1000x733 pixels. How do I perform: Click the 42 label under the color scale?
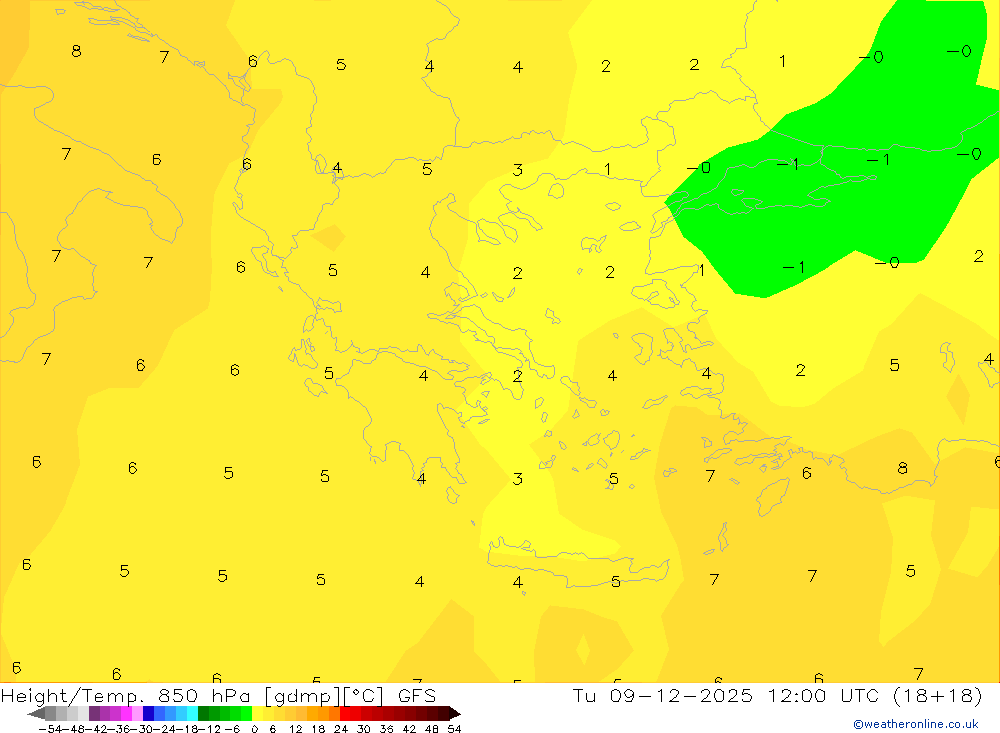click(409, 729)
